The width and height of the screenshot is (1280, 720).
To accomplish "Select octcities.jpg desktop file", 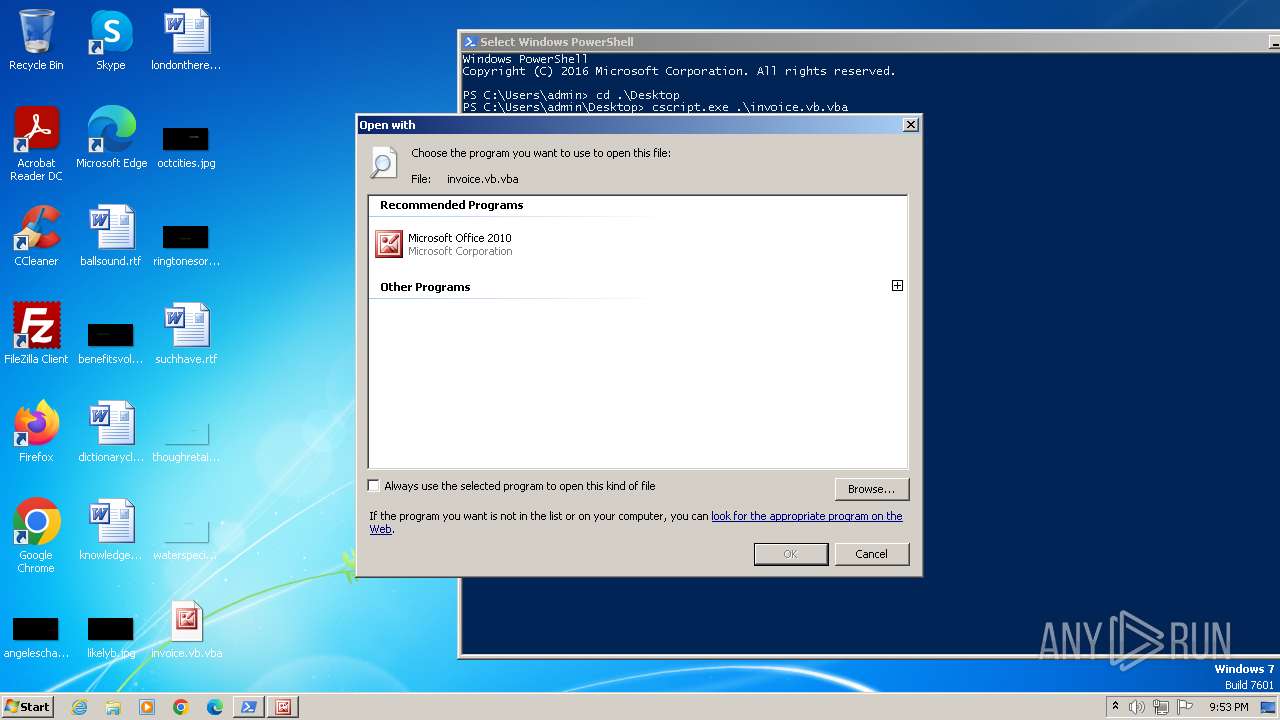I will click(x=186, y=146).
